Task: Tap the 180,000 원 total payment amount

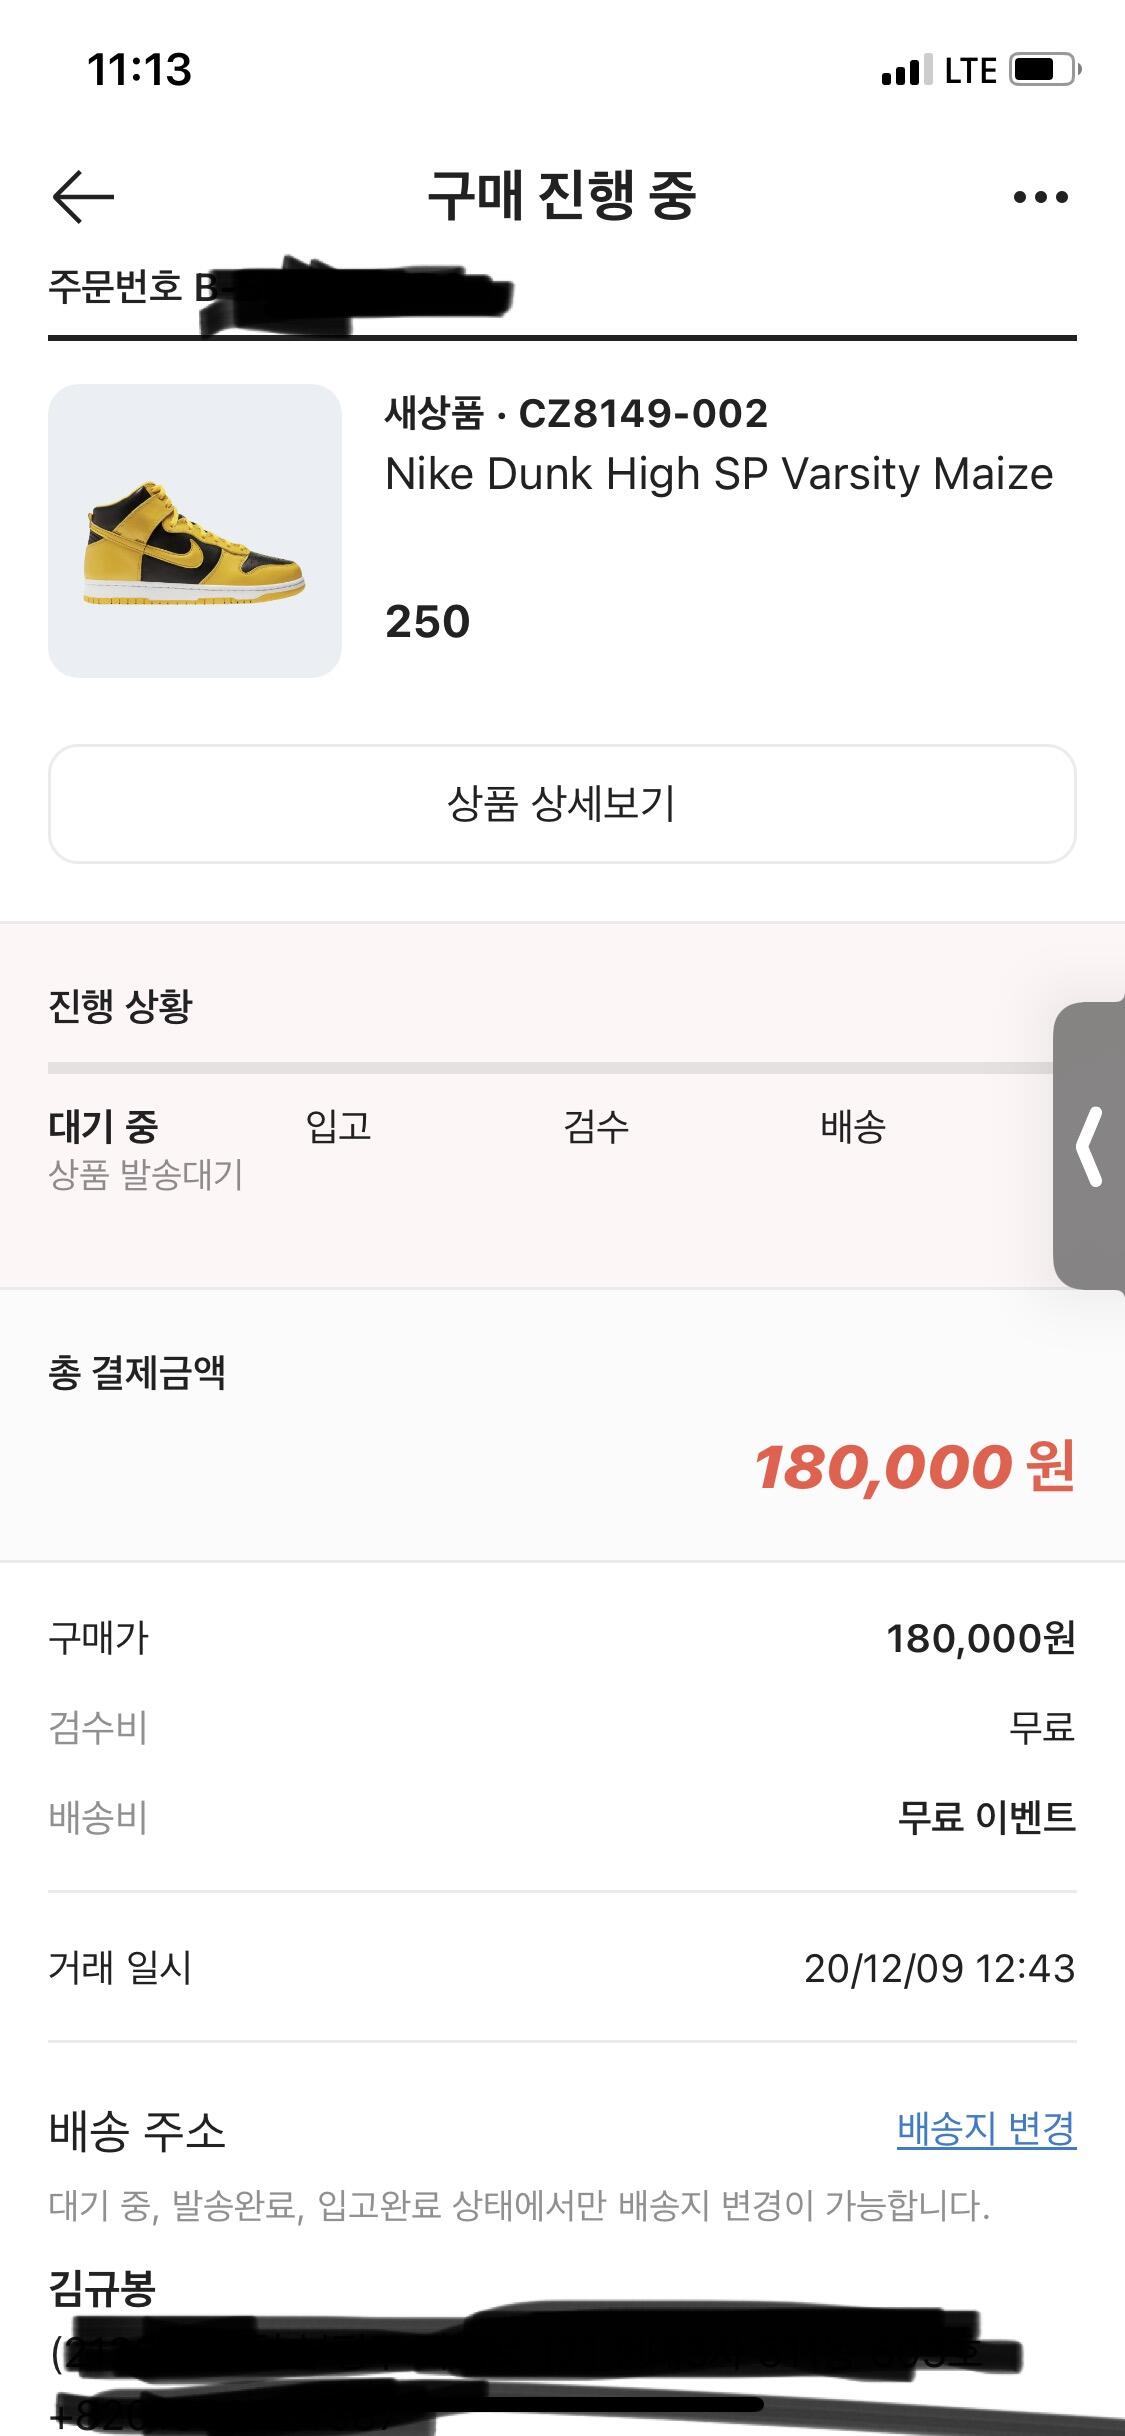Action: click(914, 1467)
